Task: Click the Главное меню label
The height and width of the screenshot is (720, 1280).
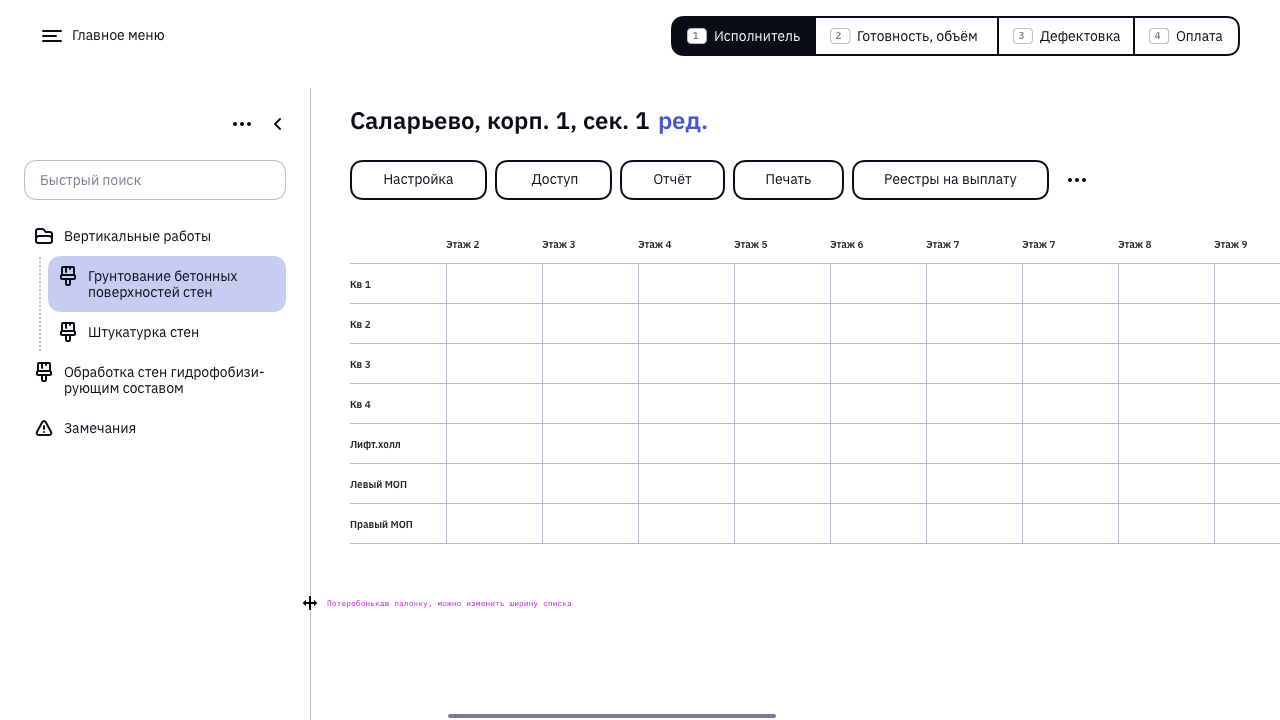Action: 118,36
